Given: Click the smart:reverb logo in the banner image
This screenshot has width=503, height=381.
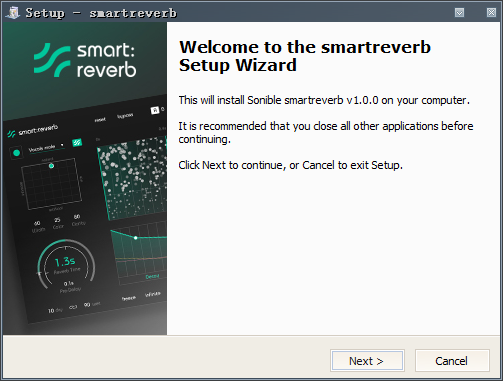Looking at the screenshot, I should (85, 60).
